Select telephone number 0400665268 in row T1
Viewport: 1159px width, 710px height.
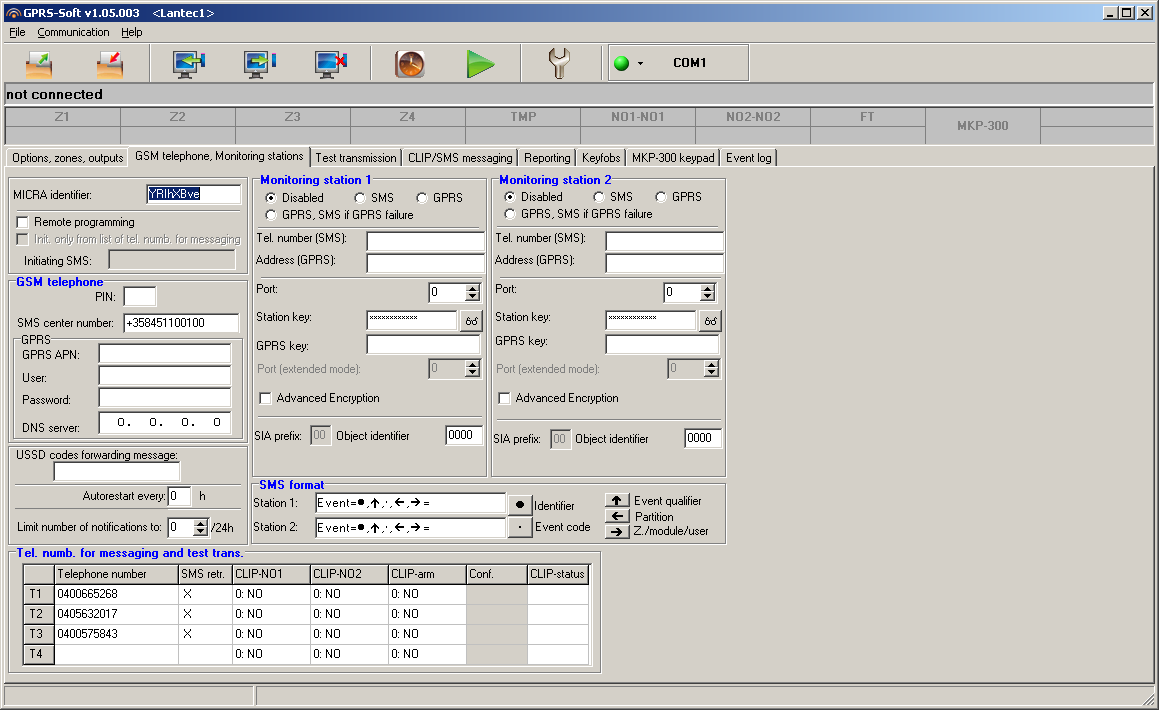[117, 594]
